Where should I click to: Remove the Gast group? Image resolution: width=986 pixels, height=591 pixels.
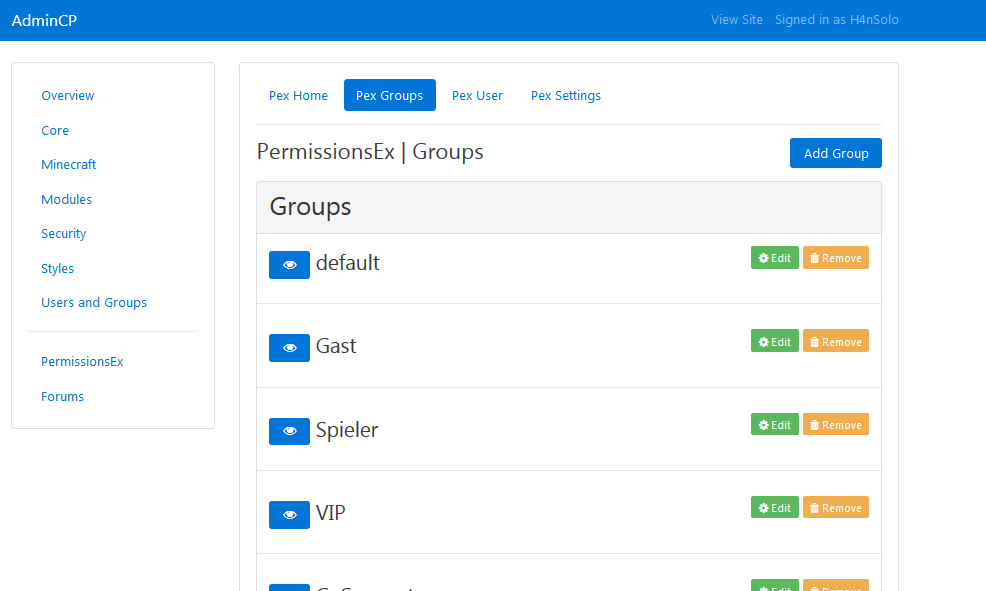(x=835, y=342)
